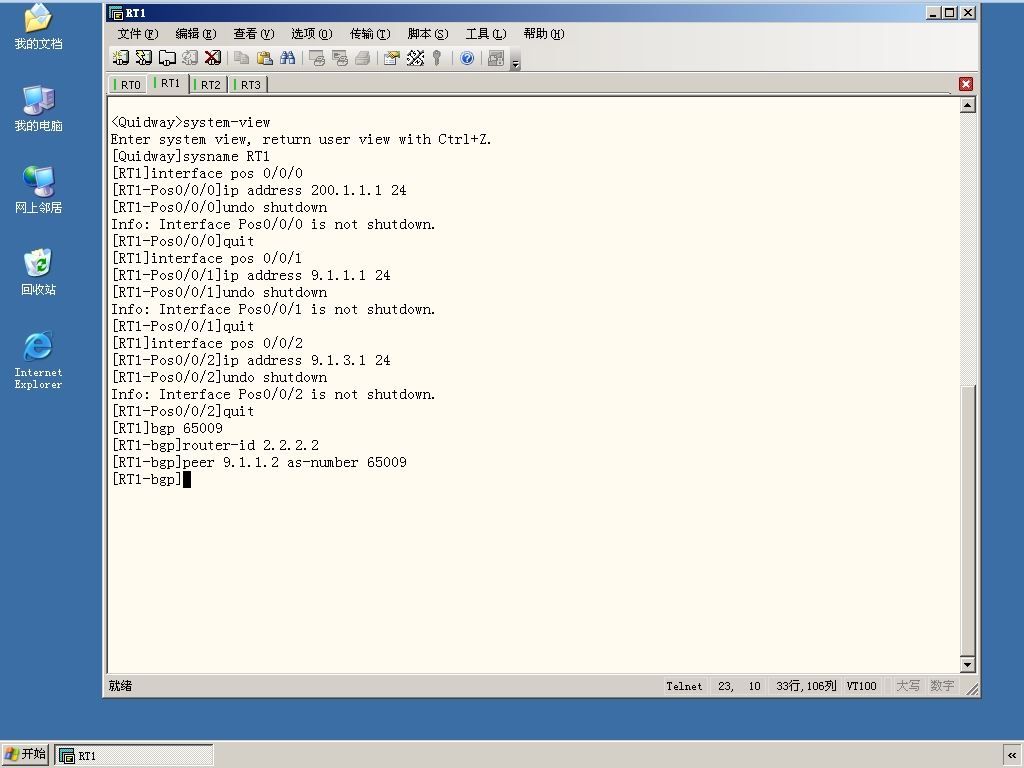Maximize the RT1 window
The width and height of the screenshot is (1024, 768).
click(950, 12)
